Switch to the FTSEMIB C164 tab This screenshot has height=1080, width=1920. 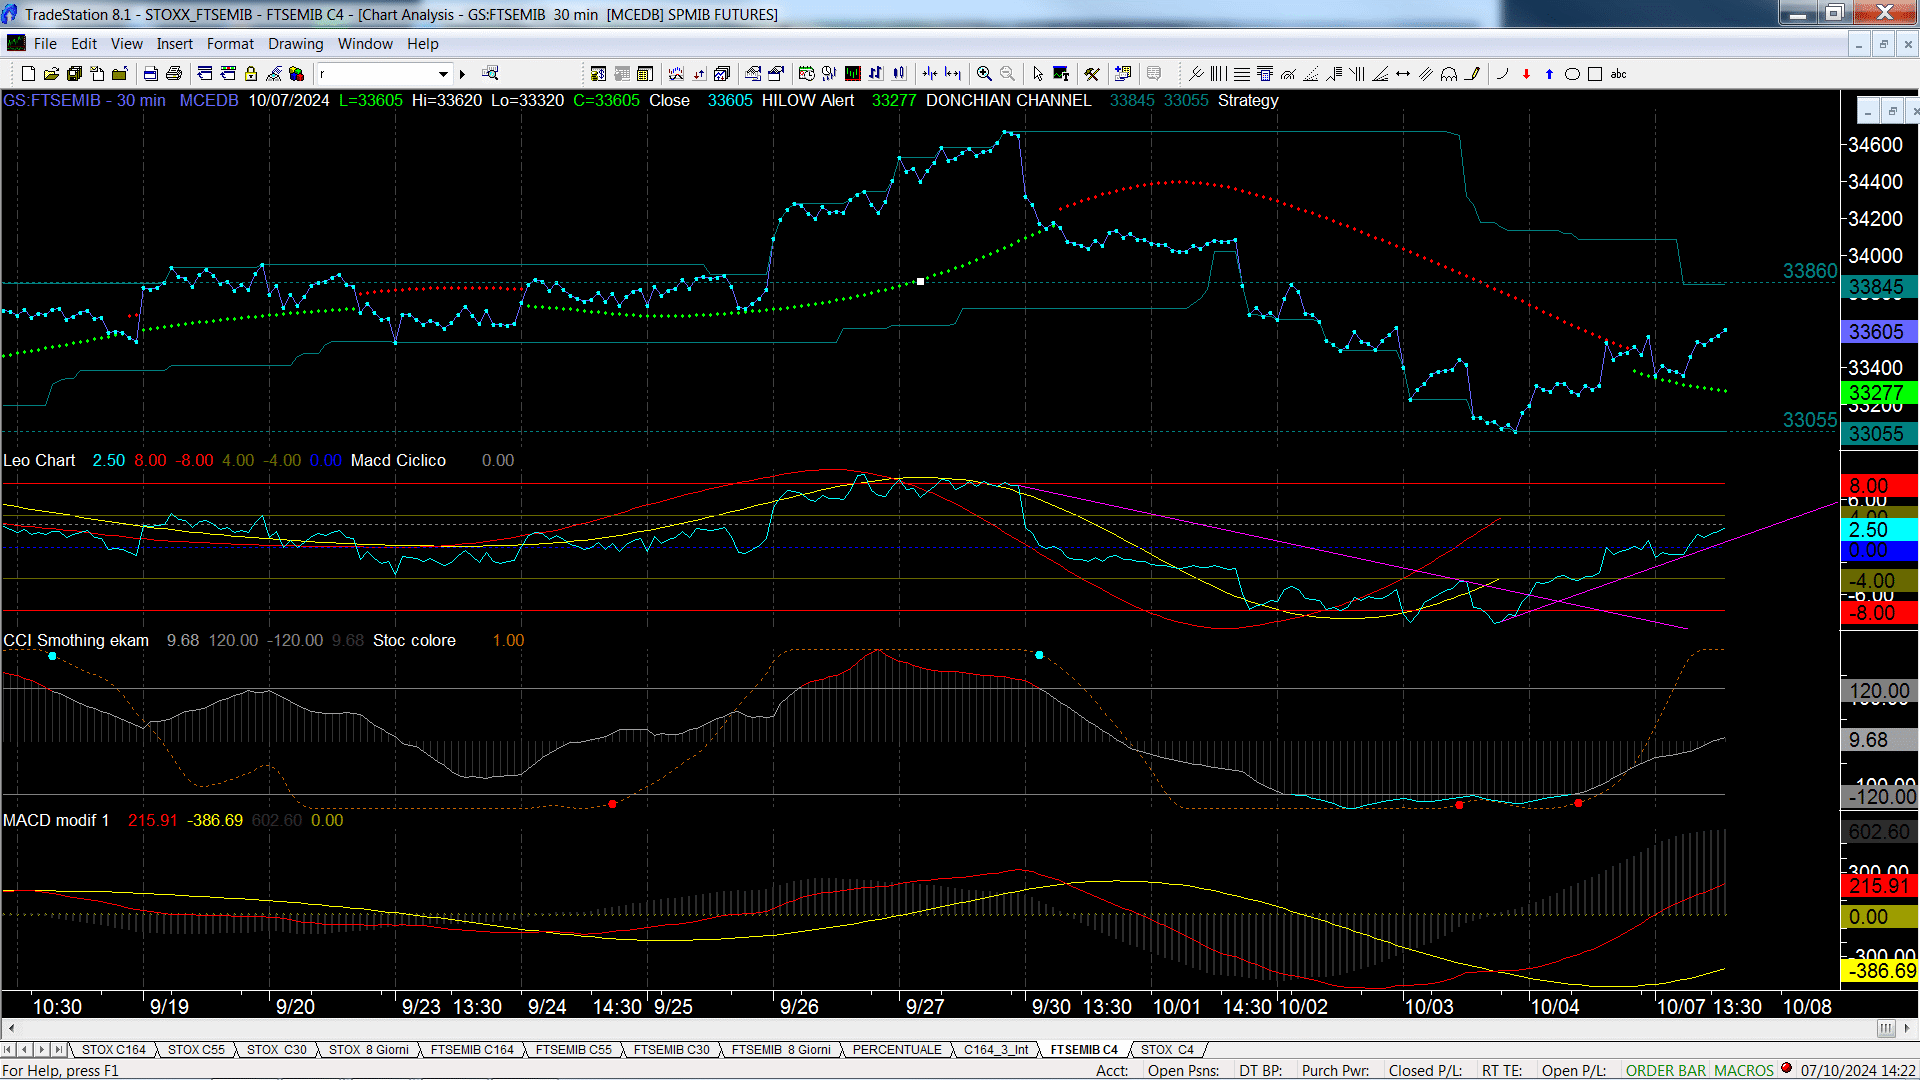(472, 1050)
